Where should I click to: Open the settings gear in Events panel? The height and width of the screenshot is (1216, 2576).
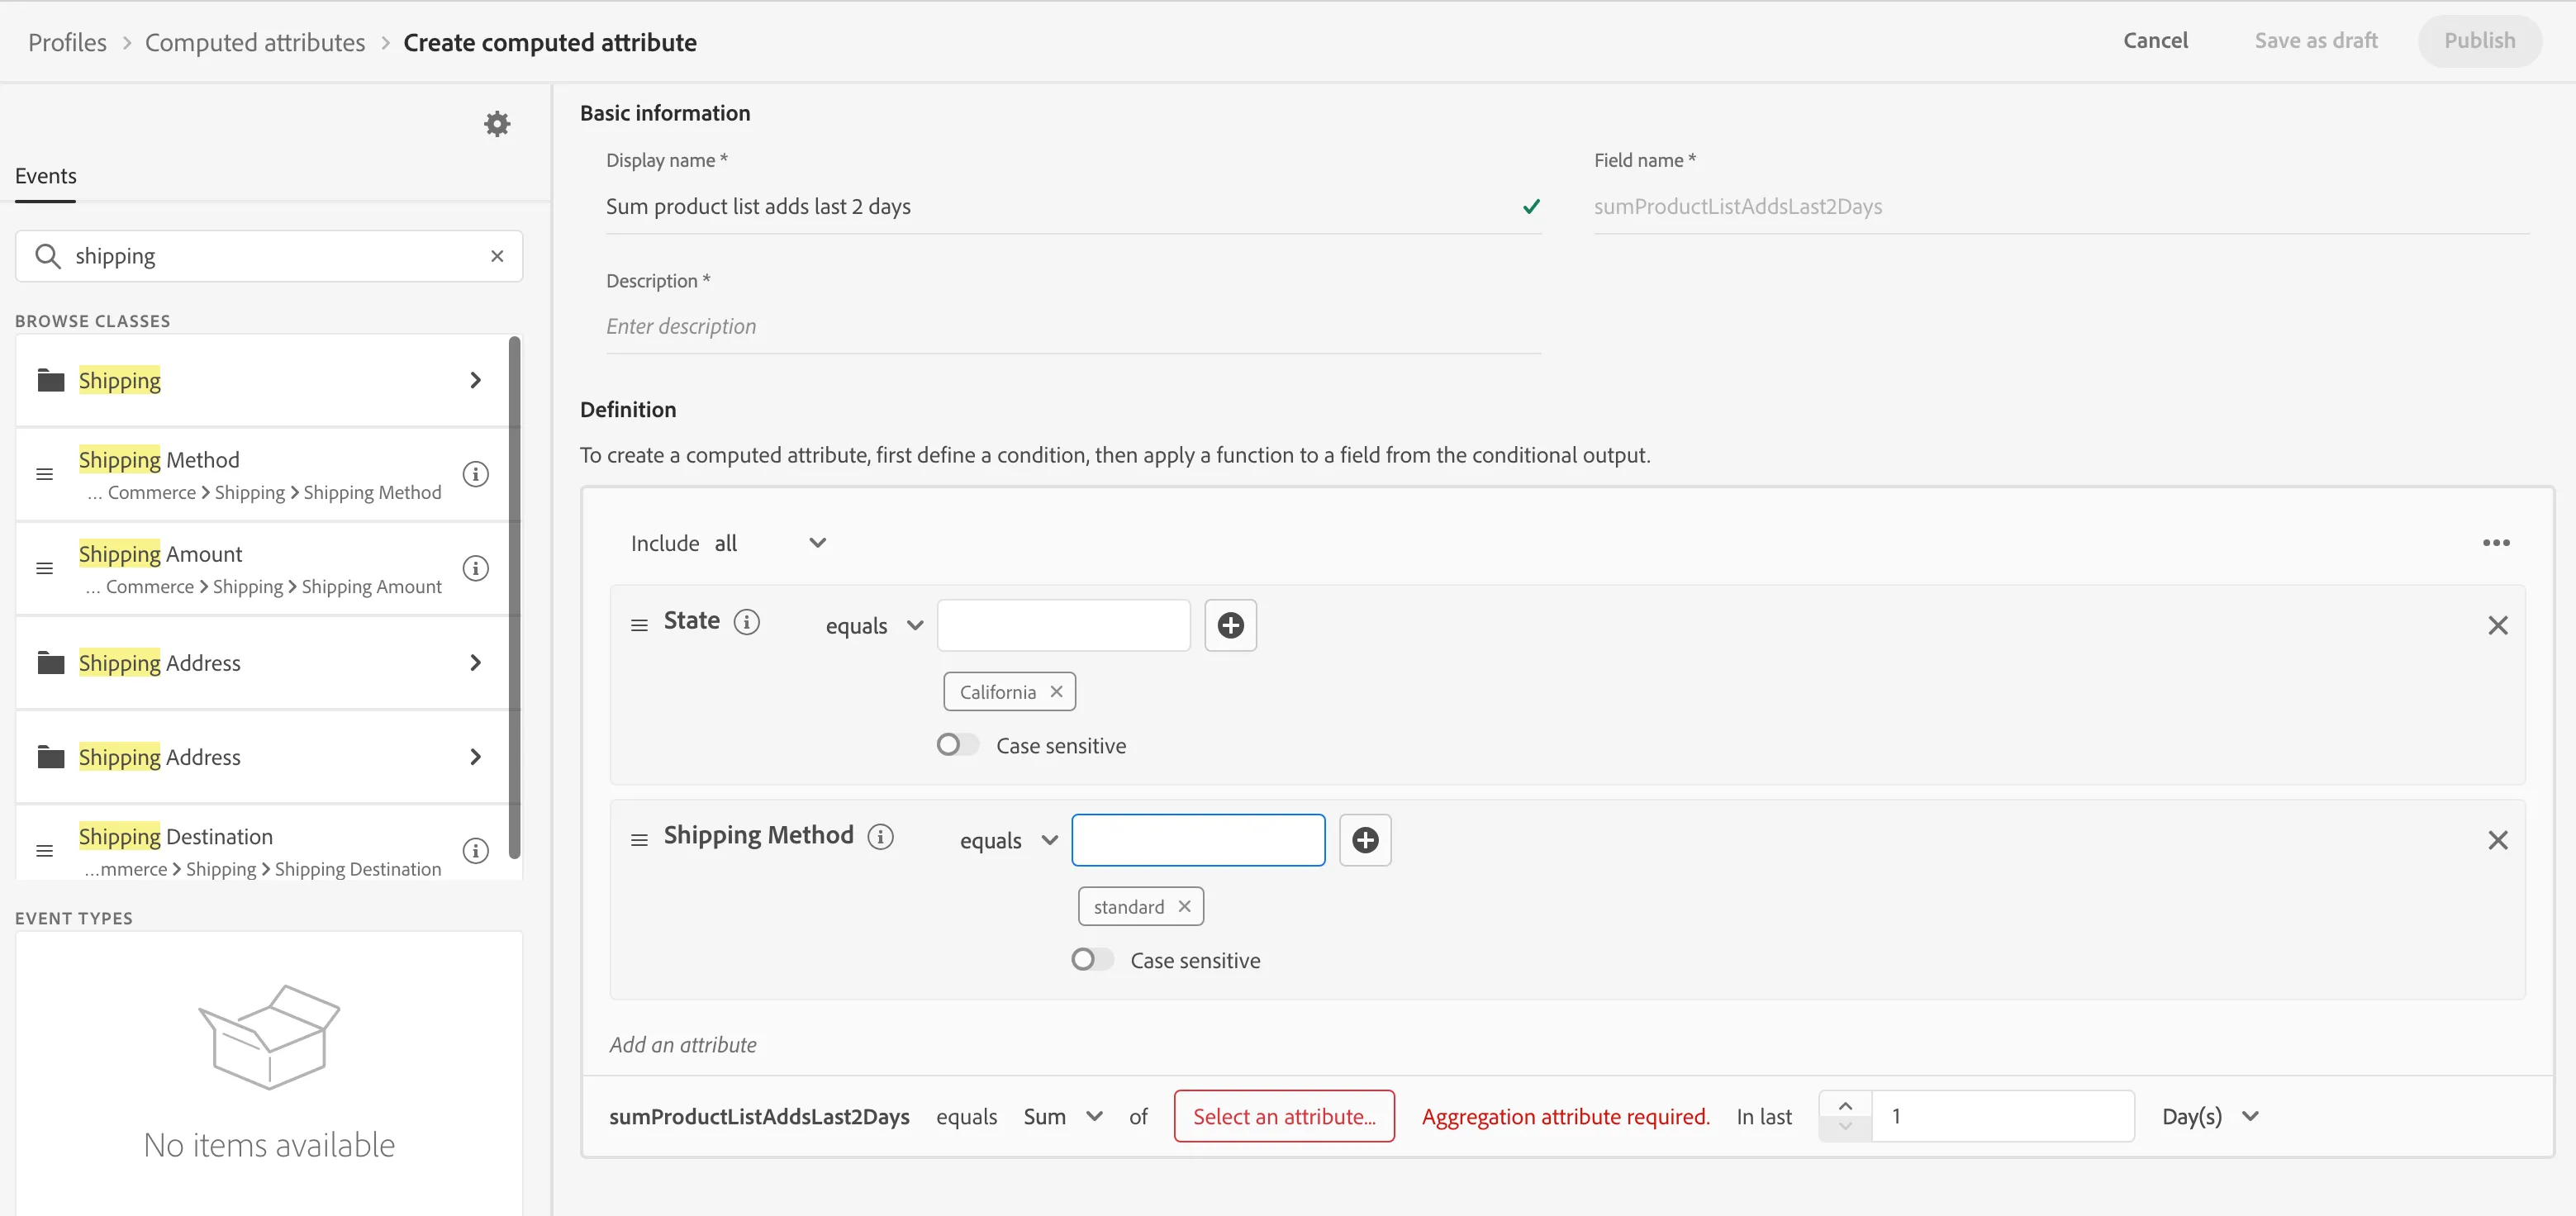click(497, 124)
